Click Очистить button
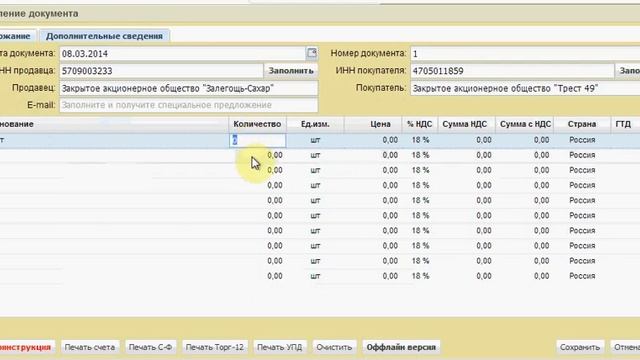The height and width of the screenshot is (360, 640). (x=334, y=347)
